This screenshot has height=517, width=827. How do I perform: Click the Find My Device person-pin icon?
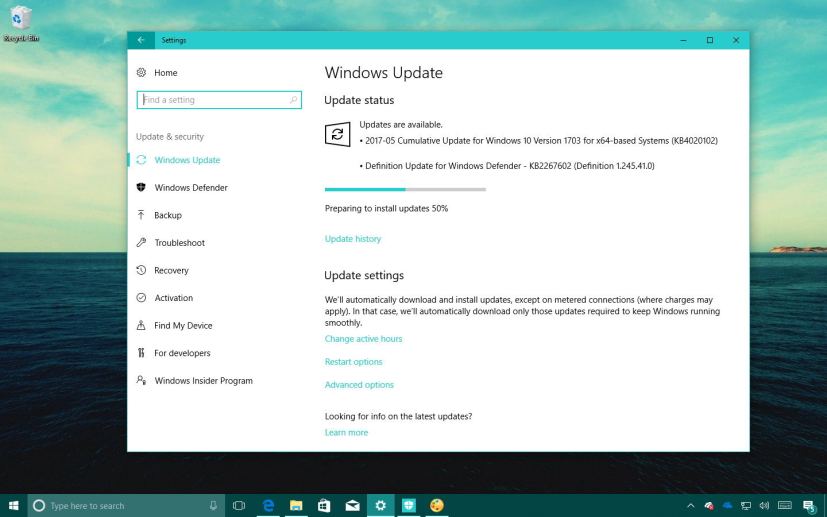click(141, 325)
